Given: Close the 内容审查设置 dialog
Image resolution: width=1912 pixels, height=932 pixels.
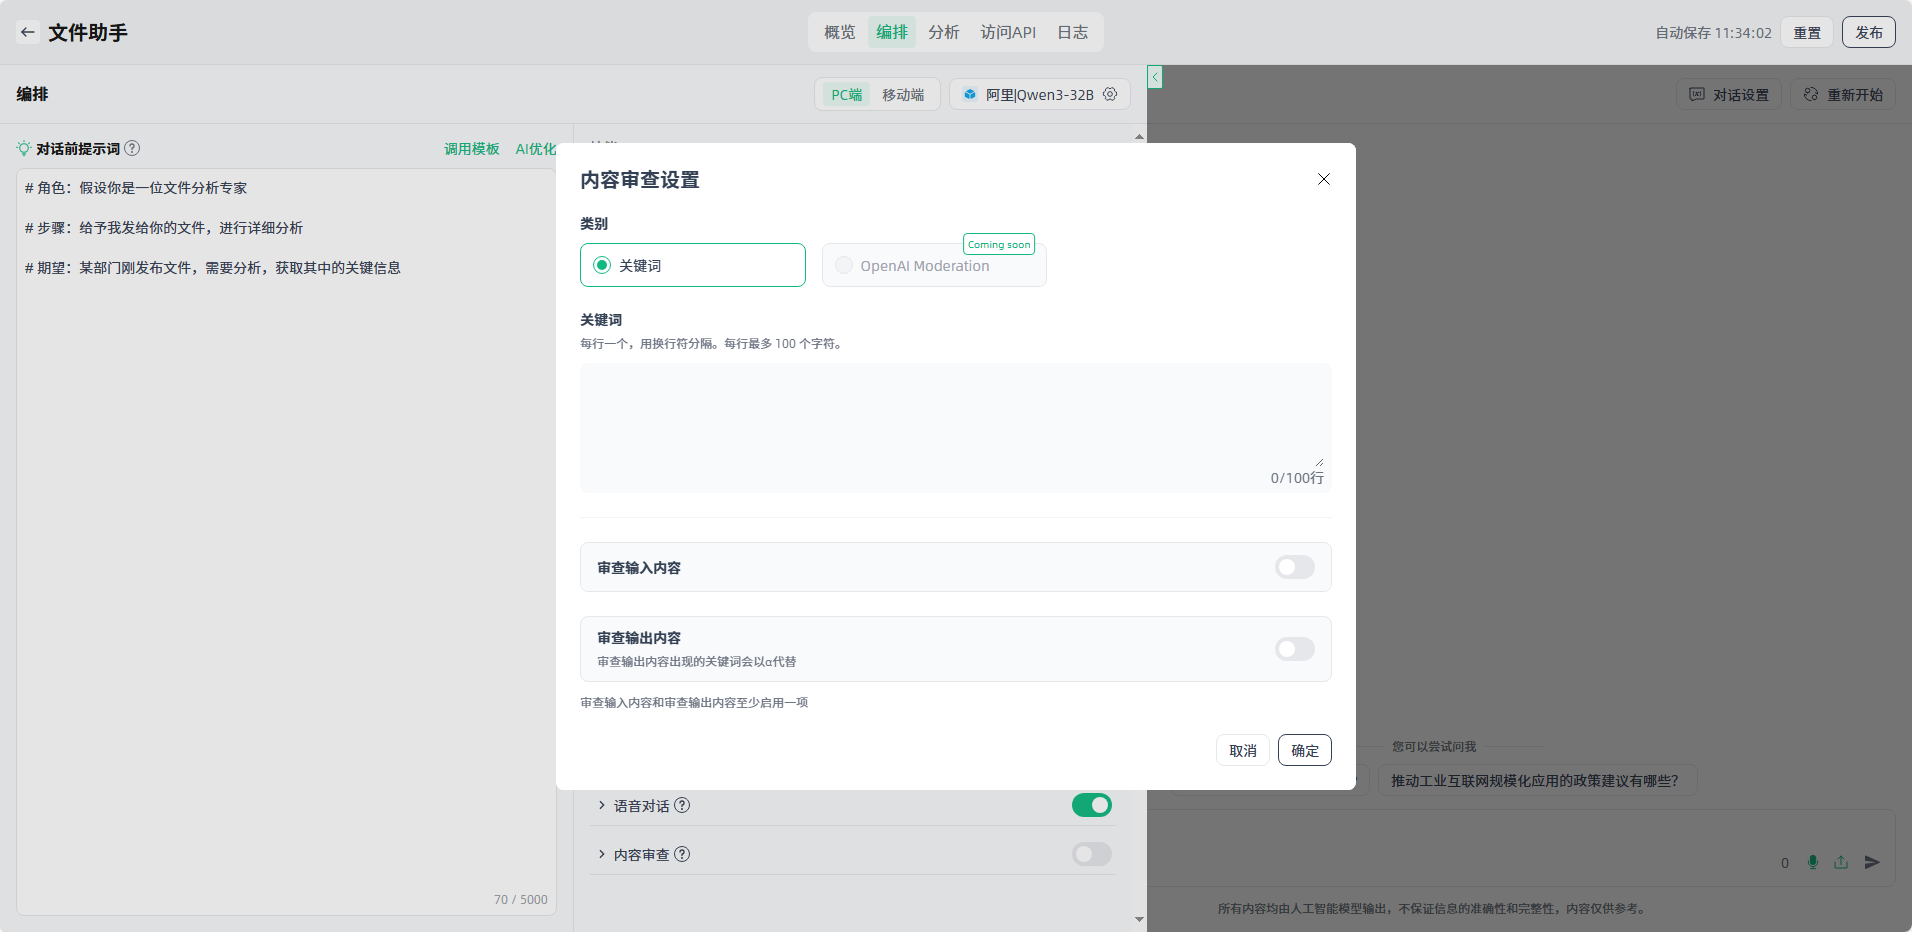Looking at the screenshot, I should (x=1323, y=179).
